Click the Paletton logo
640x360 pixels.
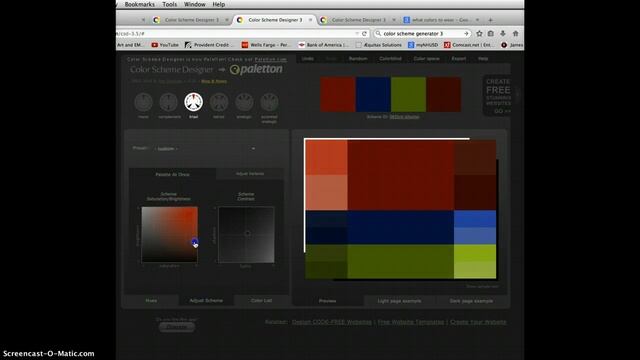click(x=256, y=69)
